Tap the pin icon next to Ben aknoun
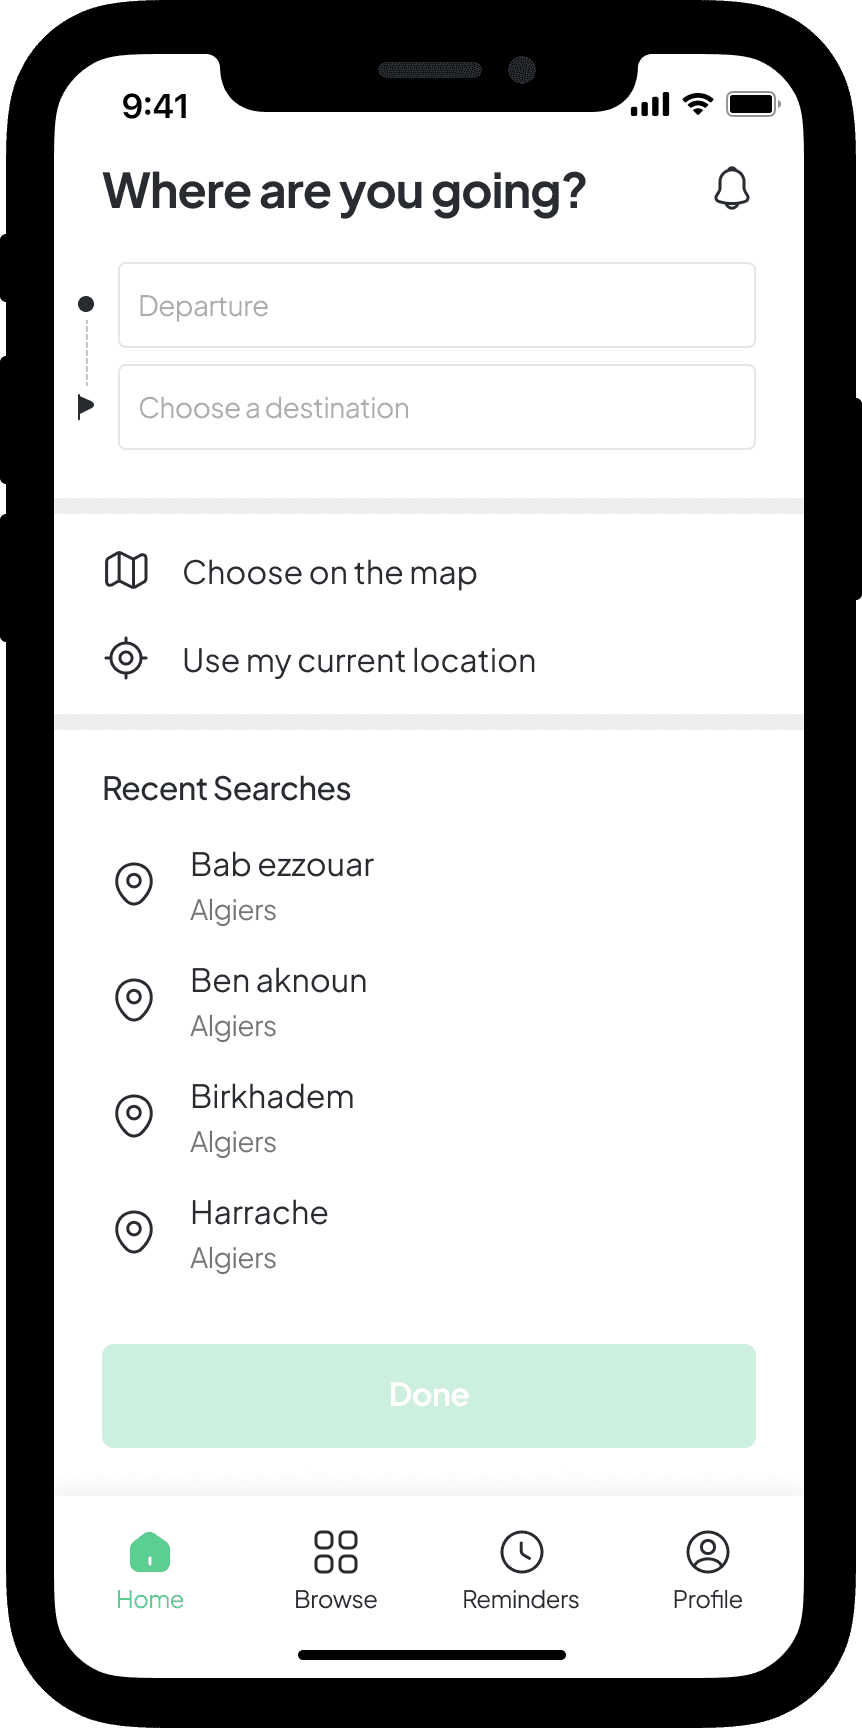Image resolution: width=862 pixels, height=1728 pixels. pos(134,1000)
